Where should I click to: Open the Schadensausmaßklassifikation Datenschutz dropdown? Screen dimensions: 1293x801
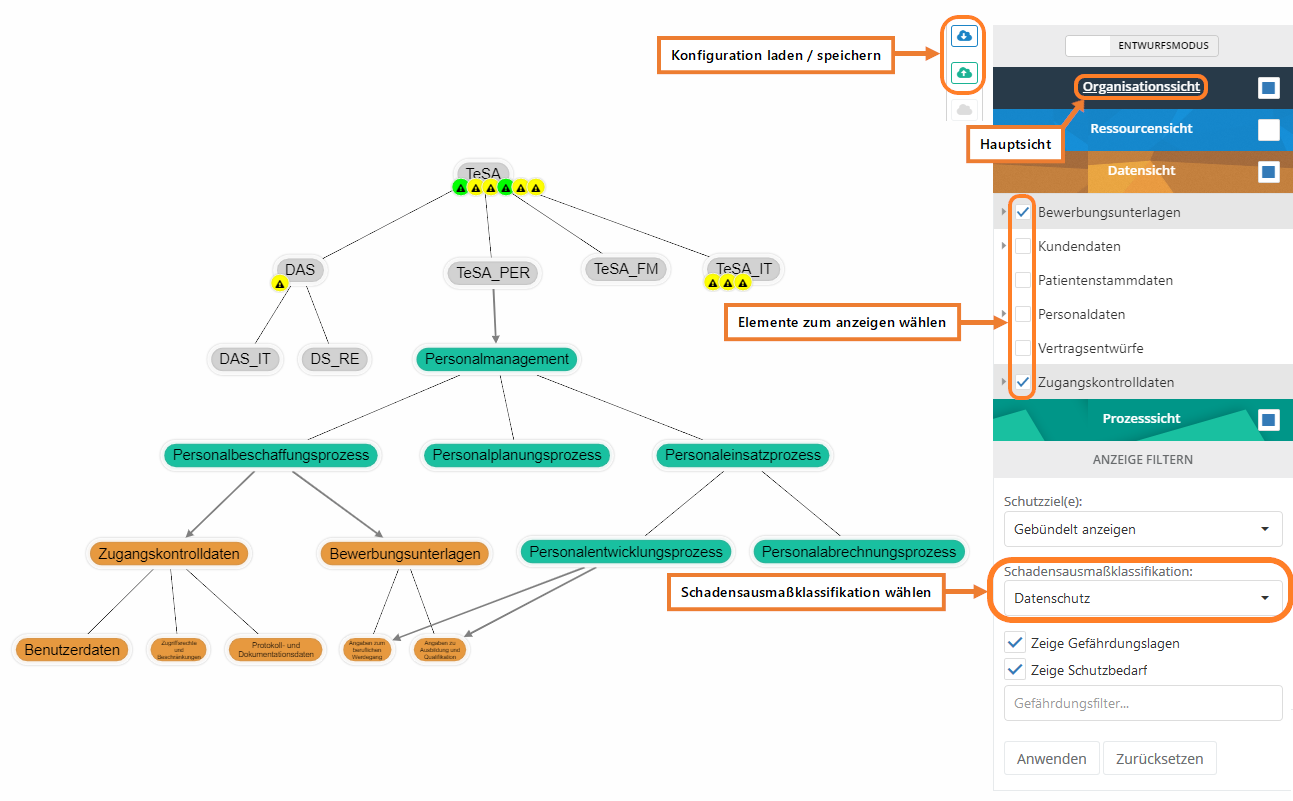pos(1142,598)
